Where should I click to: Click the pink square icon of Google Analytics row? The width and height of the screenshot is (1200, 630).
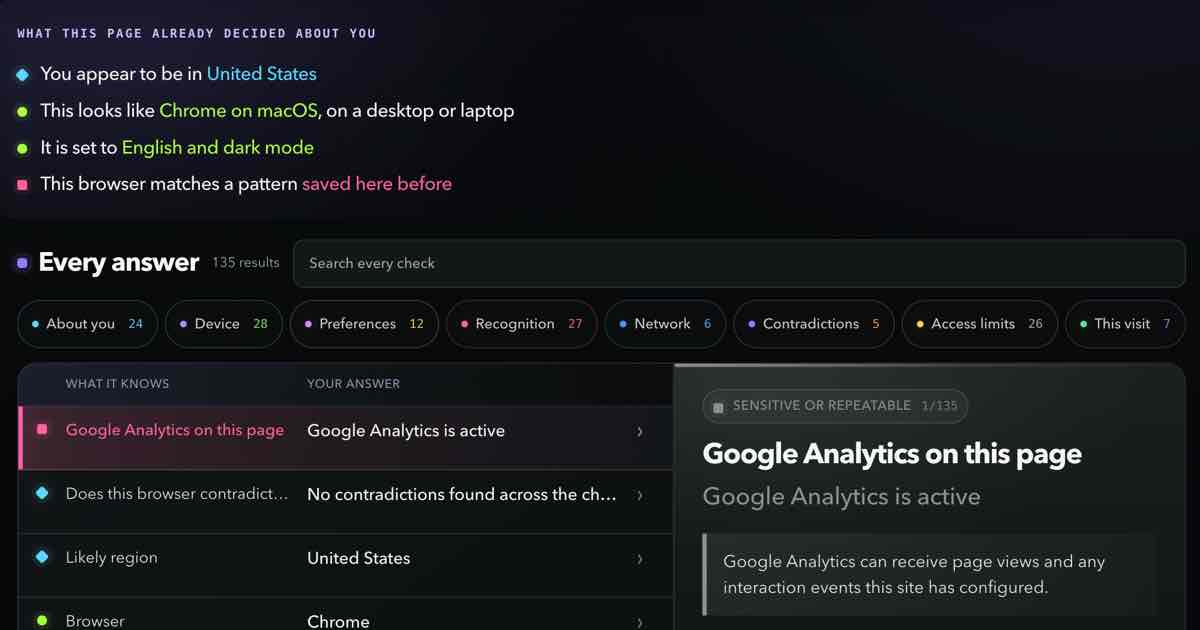(x=42, y=430)
